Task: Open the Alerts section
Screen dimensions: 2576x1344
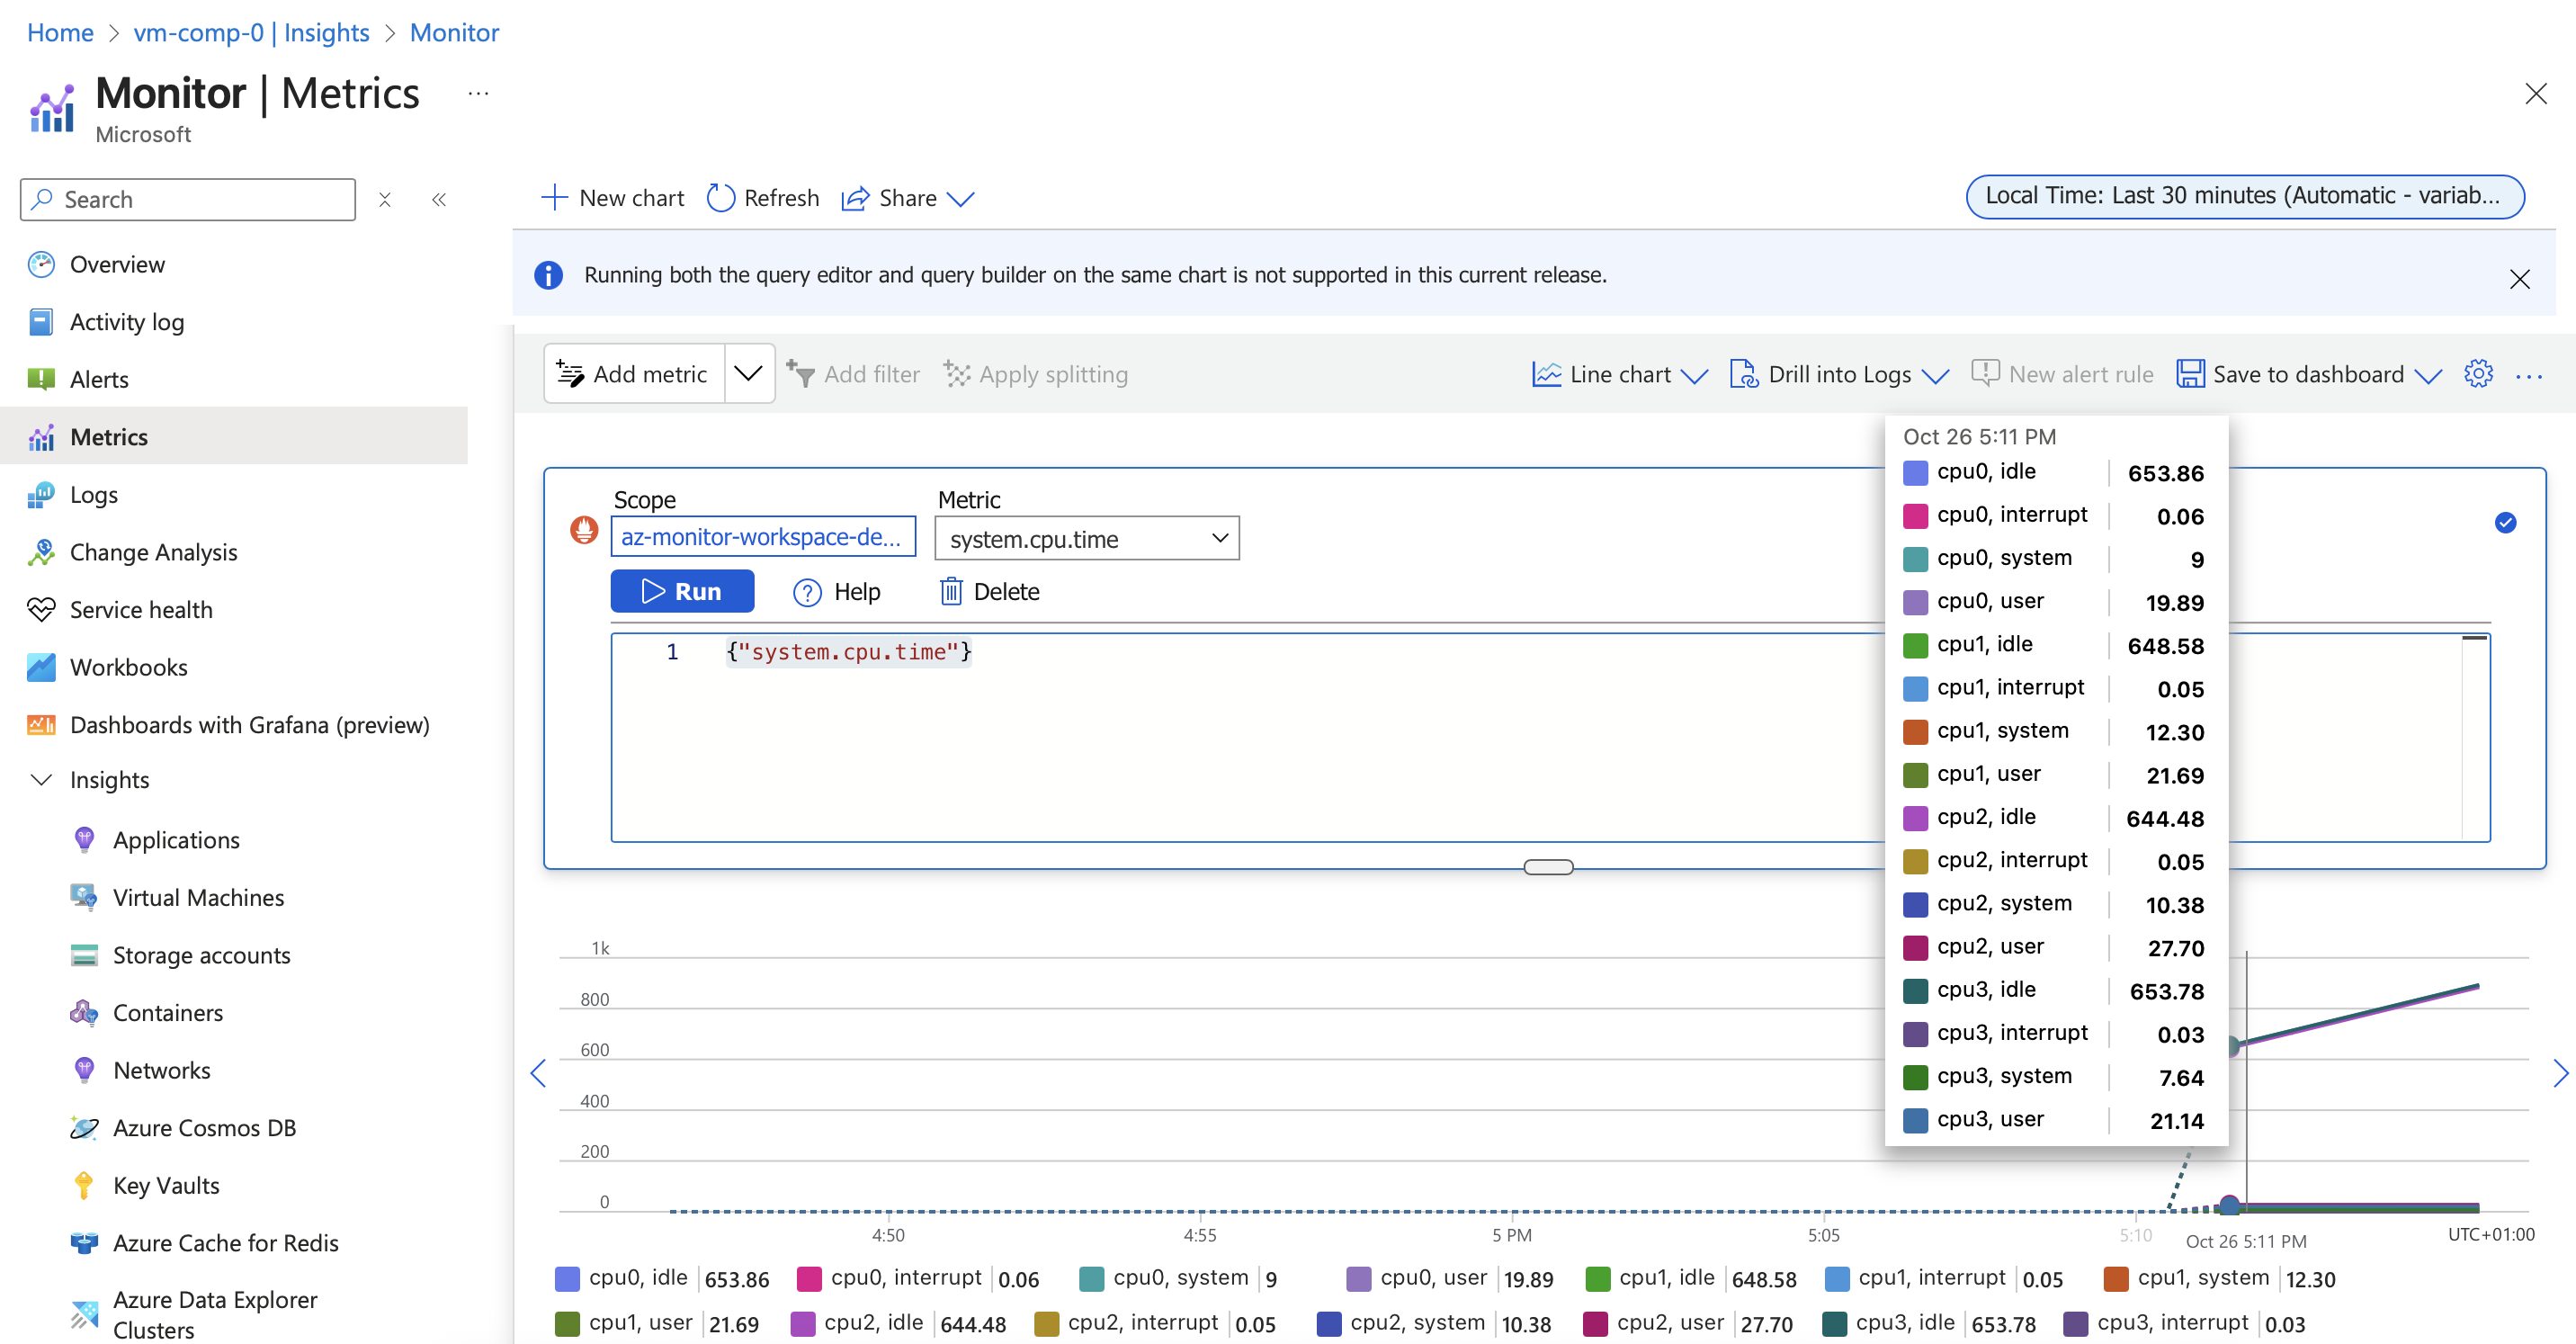Action: 99,379
